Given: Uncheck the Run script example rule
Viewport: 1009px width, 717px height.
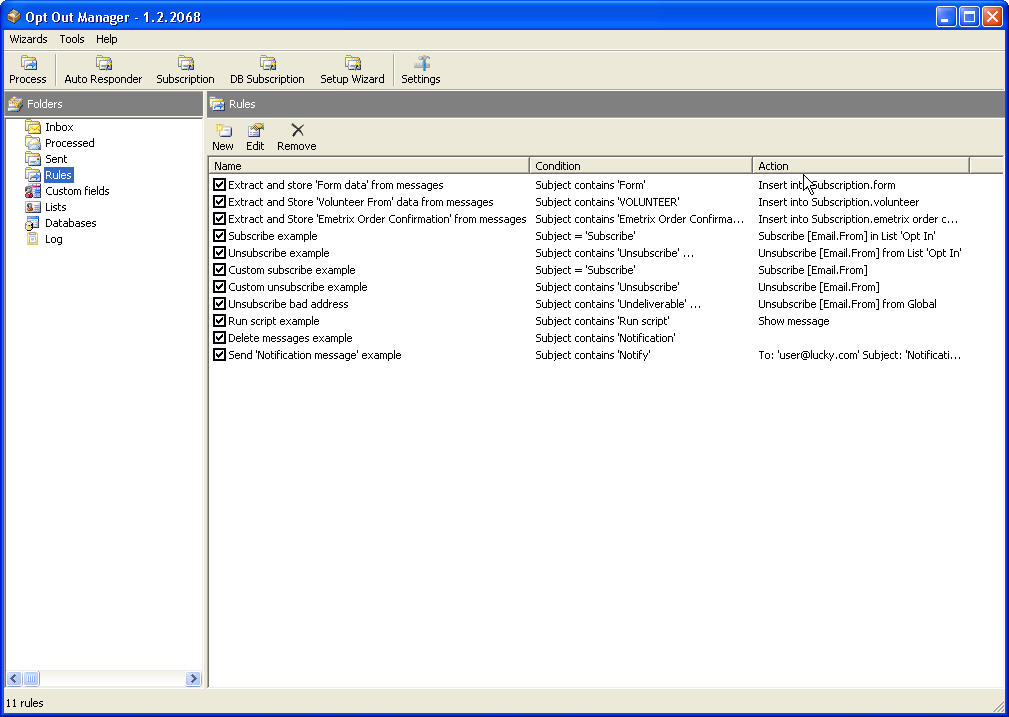Looking at the screenshot, I should point(219,321).
